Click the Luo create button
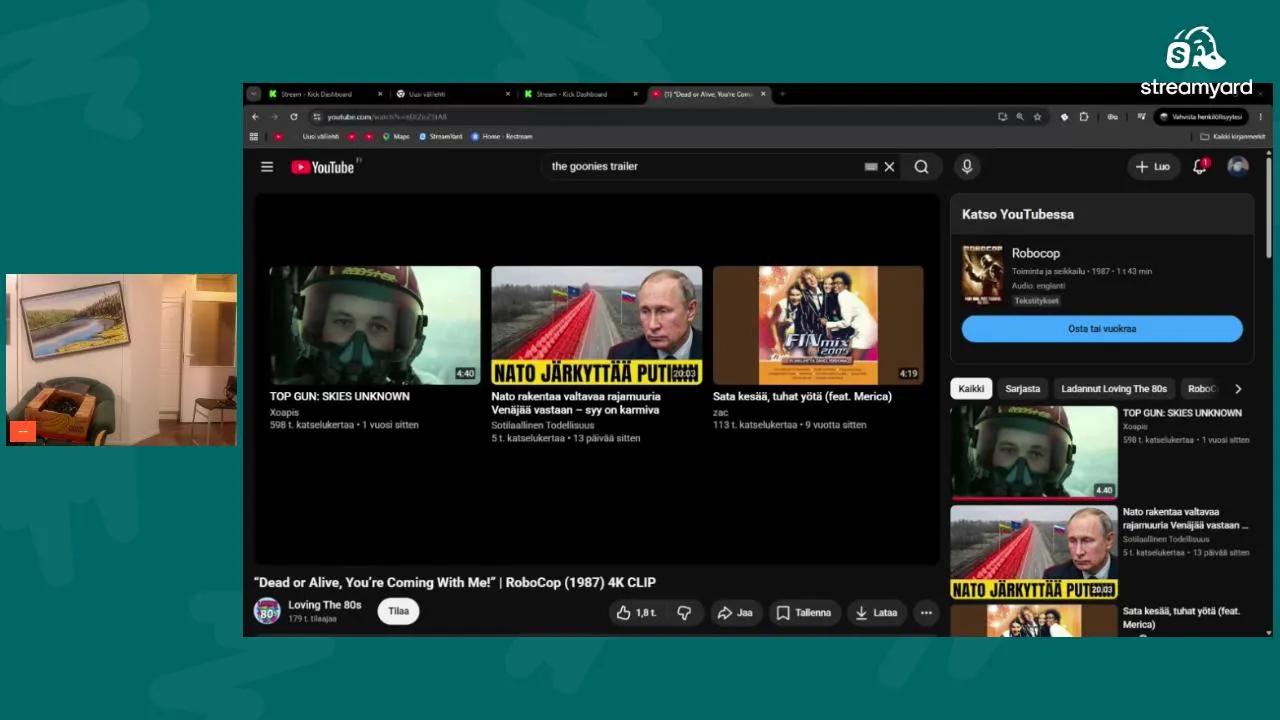This screenshot has height=720, width=1280. click(1153, 167)
